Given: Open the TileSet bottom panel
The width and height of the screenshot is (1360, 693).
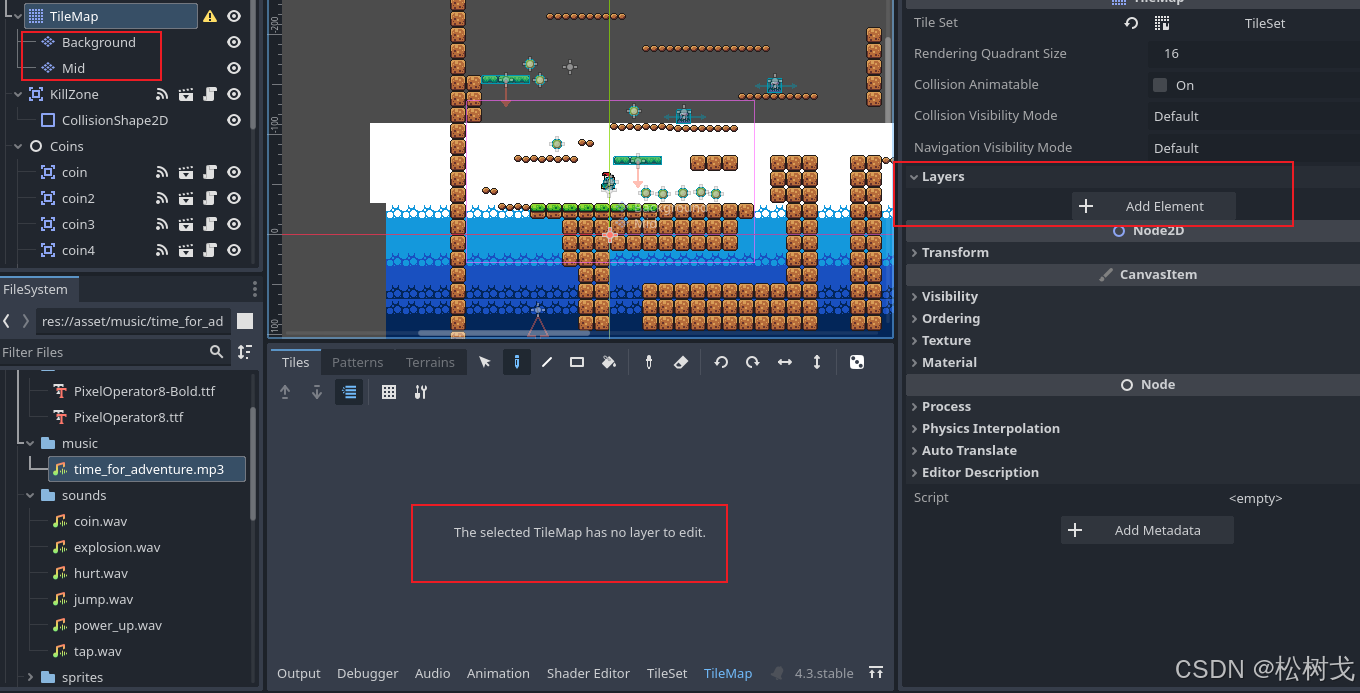Looking at the screenshot, I should 667,673.
